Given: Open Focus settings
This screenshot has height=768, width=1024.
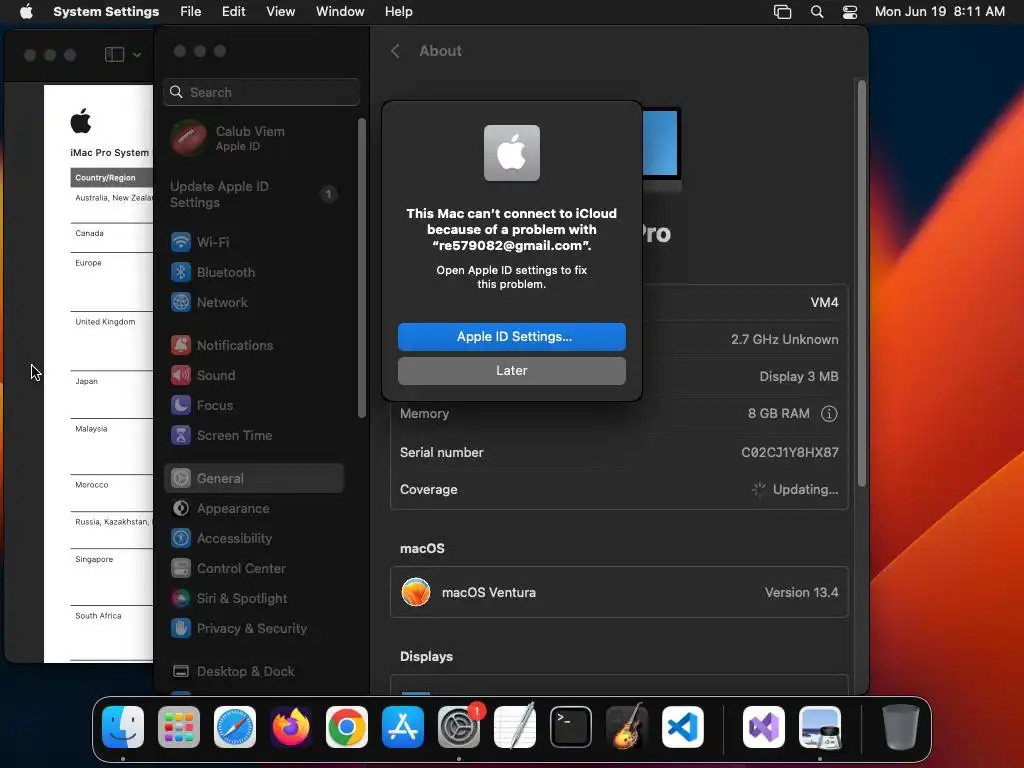Looking at the screenshot, I should pos(253,406).
